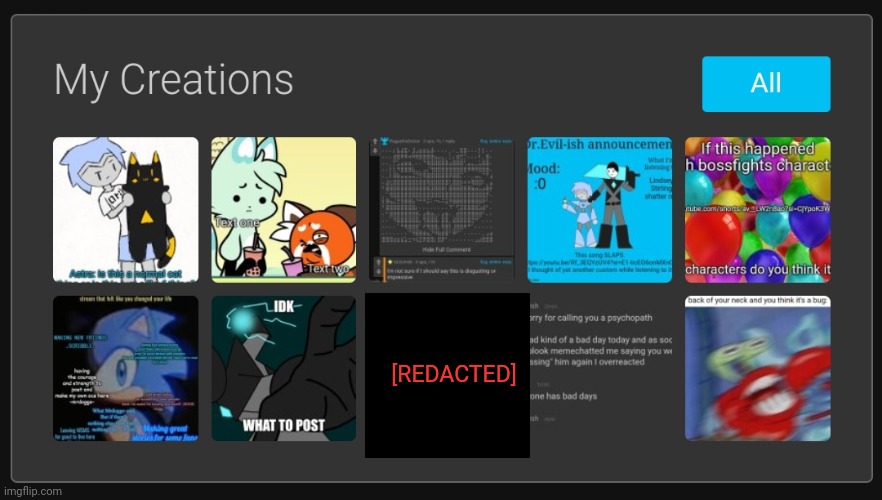
Task: Open the Astra cat drawing thumbnail
Action: click(x=125, y=210)
